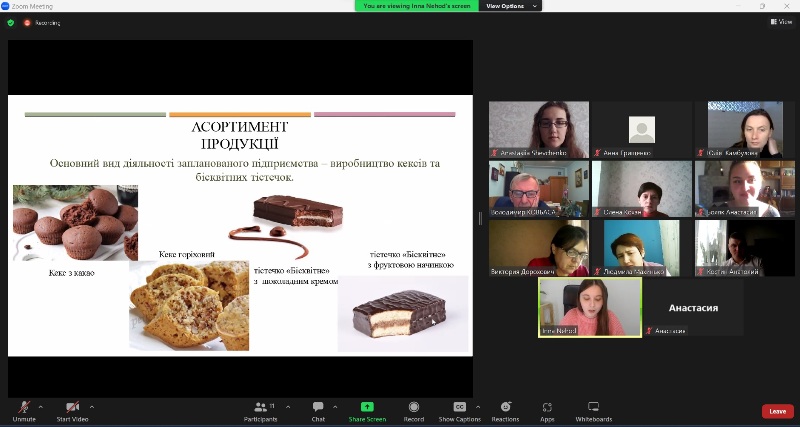
Task: Select Олена Кохан's video tile
Action: [642, 189]
